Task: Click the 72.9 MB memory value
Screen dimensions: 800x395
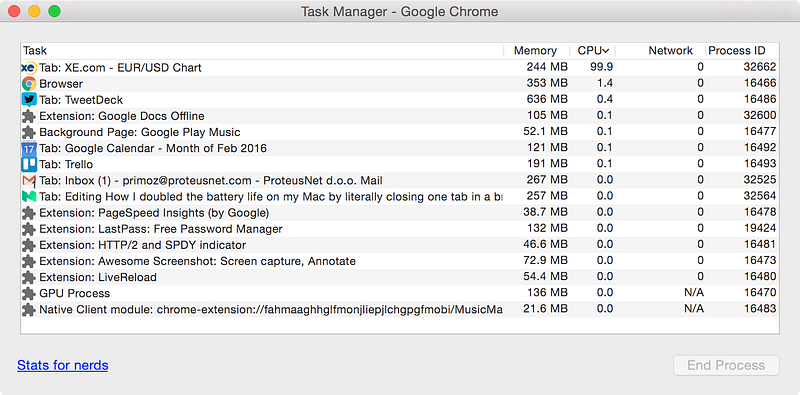Action: [545, 261]
